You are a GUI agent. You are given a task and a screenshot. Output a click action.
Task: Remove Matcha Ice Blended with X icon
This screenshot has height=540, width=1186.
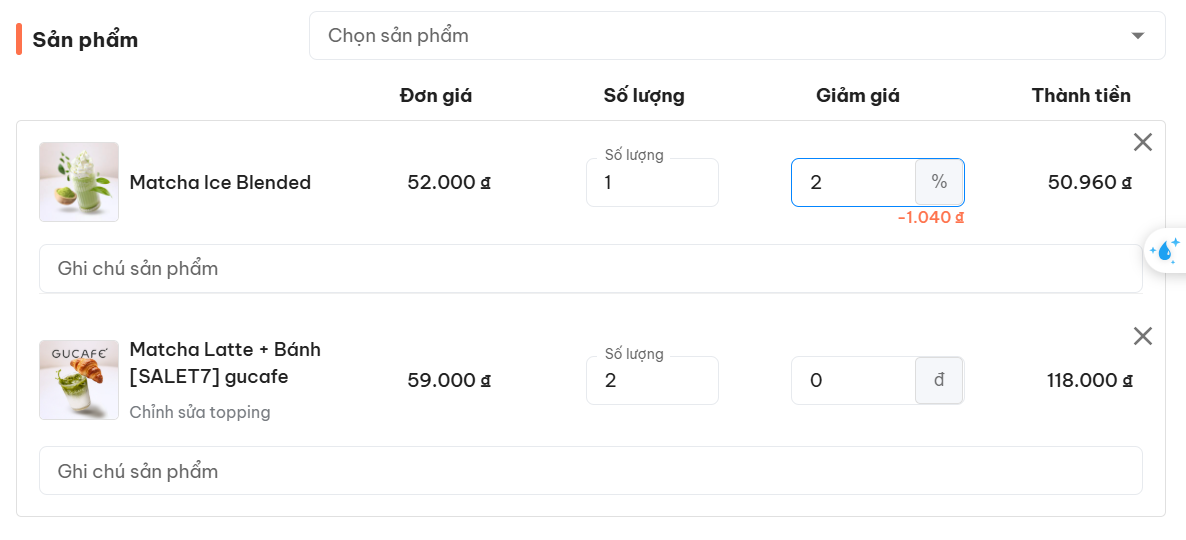coord(1143,142)
